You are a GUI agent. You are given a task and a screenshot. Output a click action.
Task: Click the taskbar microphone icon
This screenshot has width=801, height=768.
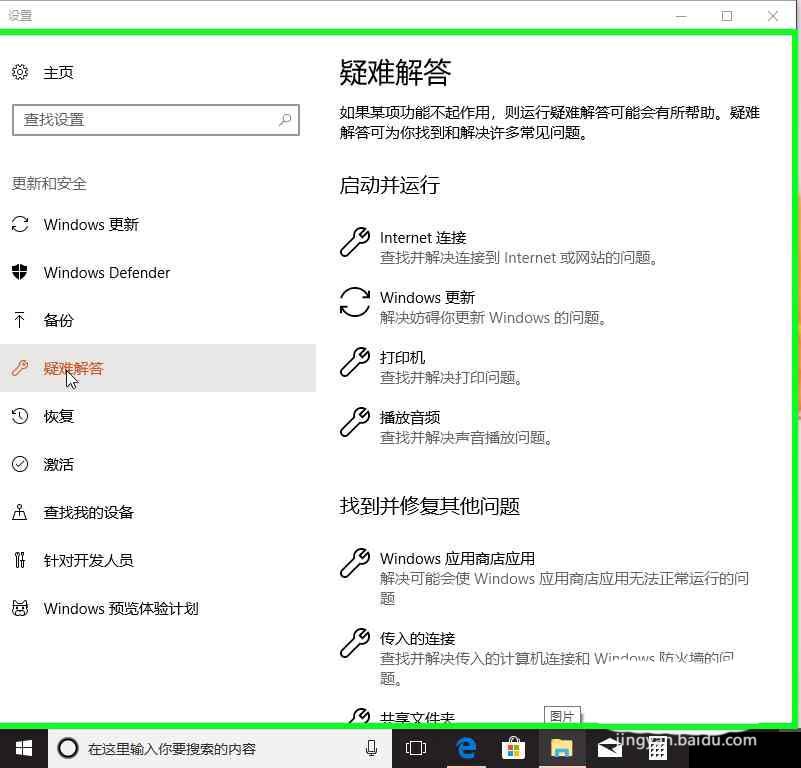(x=371, y=749)
